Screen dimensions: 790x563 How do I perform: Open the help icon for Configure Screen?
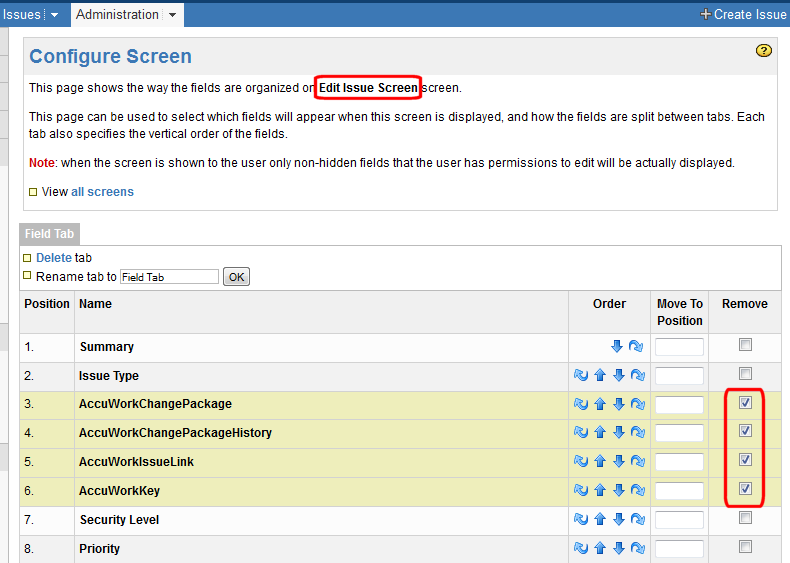click(x=764, y=51)
